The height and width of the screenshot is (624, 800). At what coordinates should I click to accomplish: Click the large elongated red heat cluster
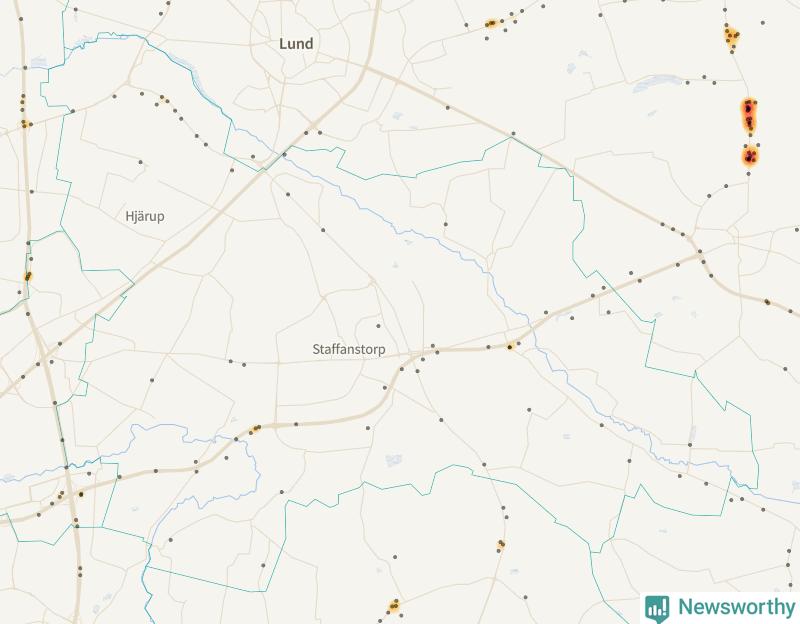click(749, 117)
